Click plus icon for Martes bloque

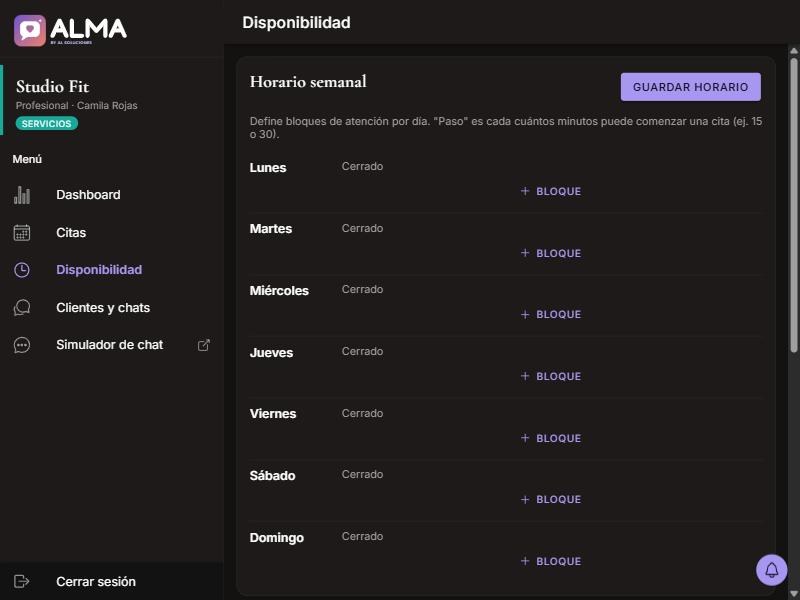[525, 253]
